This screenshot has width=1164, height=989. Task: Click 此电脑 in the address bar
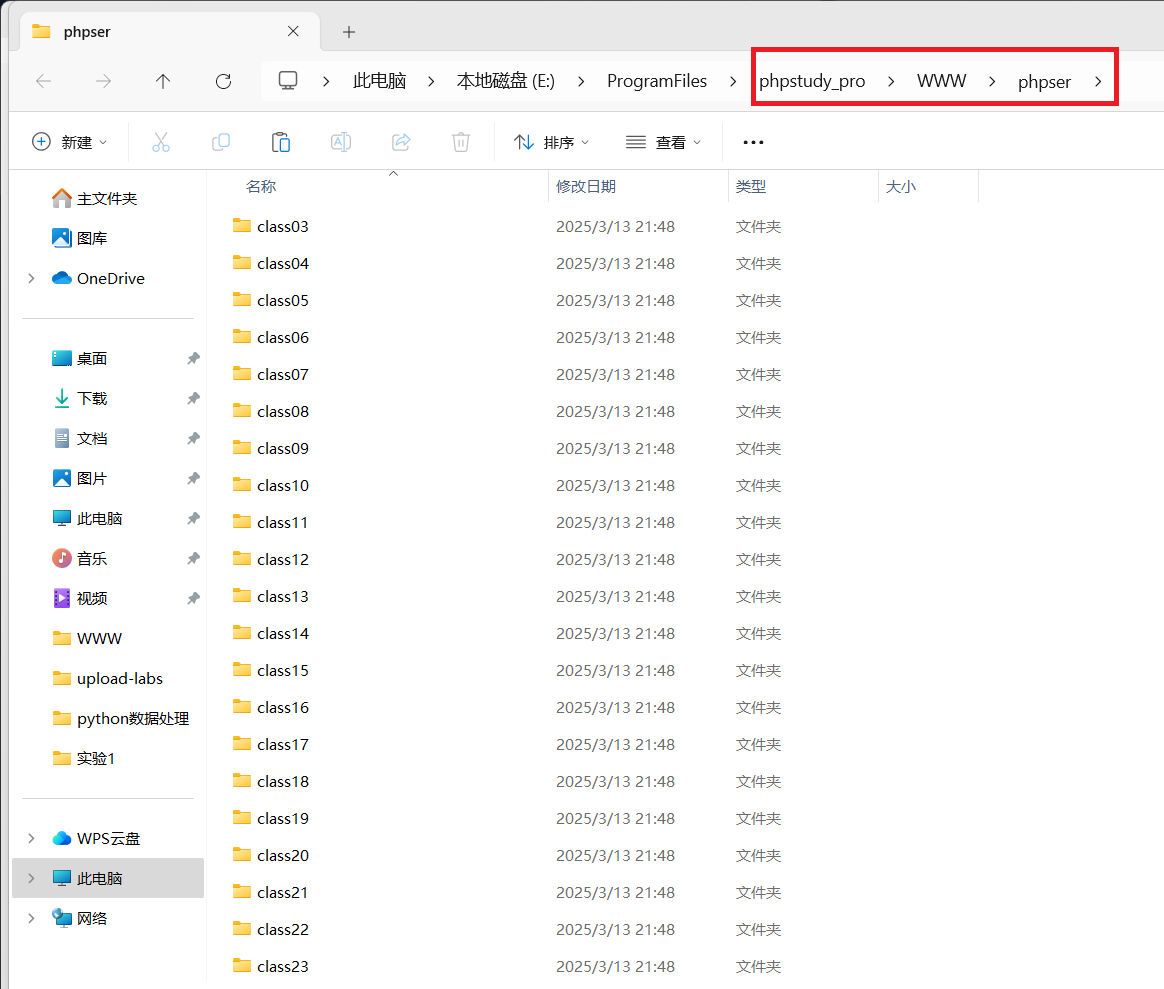point(379,81)
